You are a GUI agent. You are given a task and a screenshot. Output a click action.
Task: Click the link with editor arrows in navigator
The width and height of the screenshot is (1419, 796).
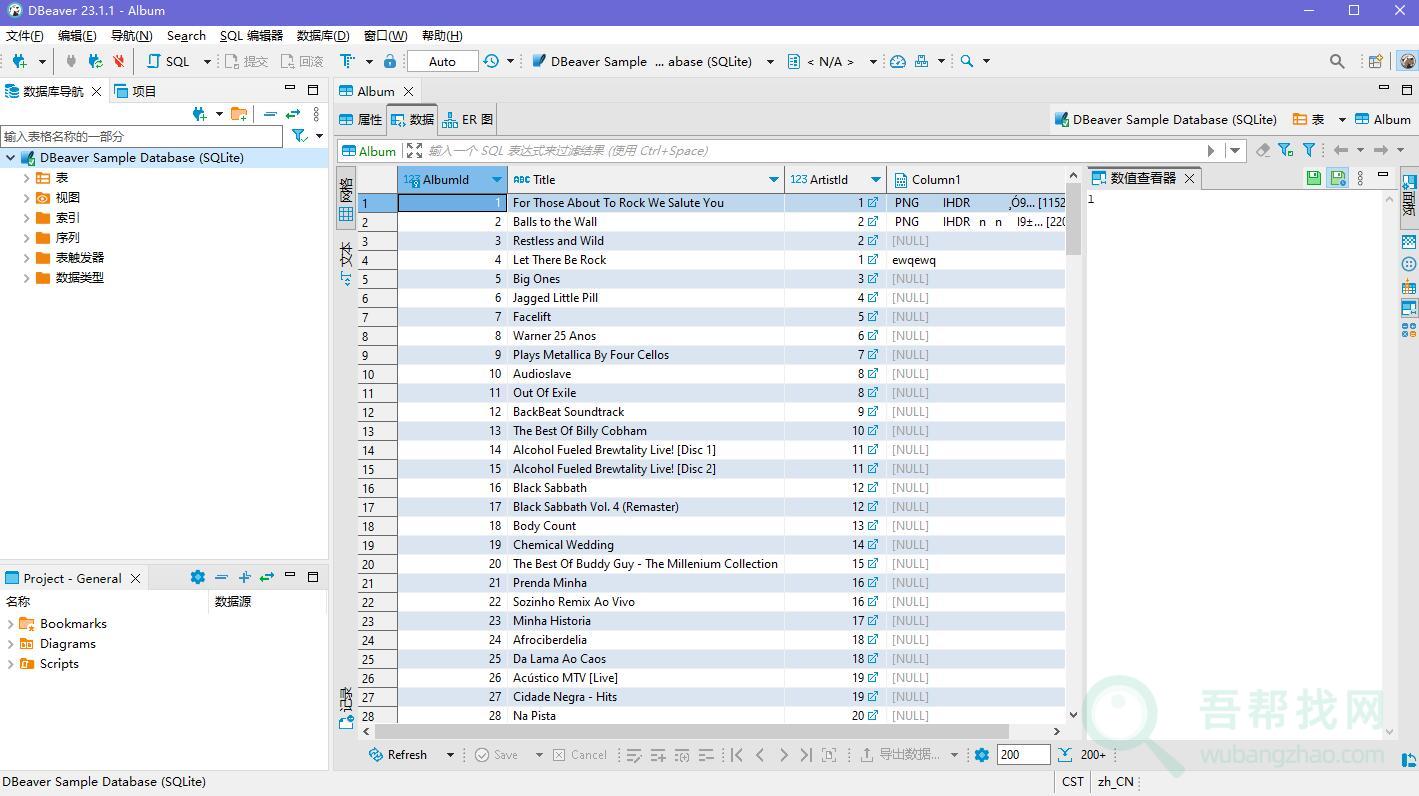[x=293, y=114]
